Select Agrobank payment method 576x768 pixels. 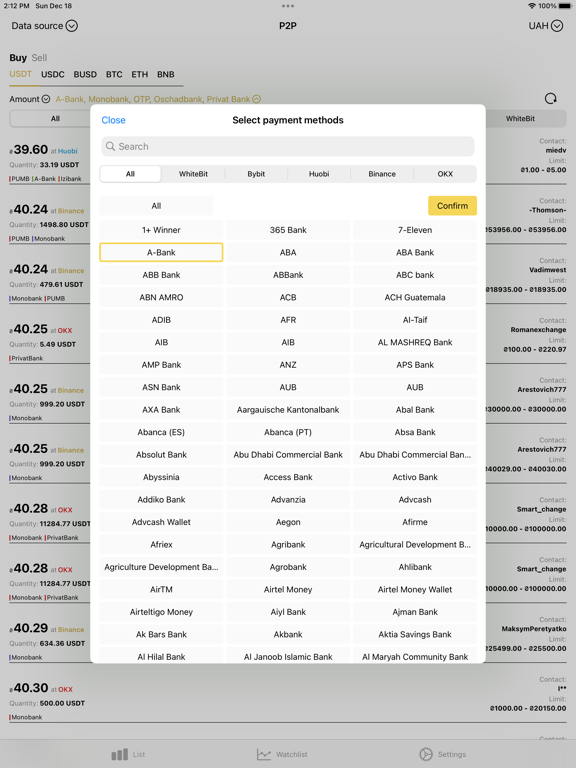click(x=288, y=567)
